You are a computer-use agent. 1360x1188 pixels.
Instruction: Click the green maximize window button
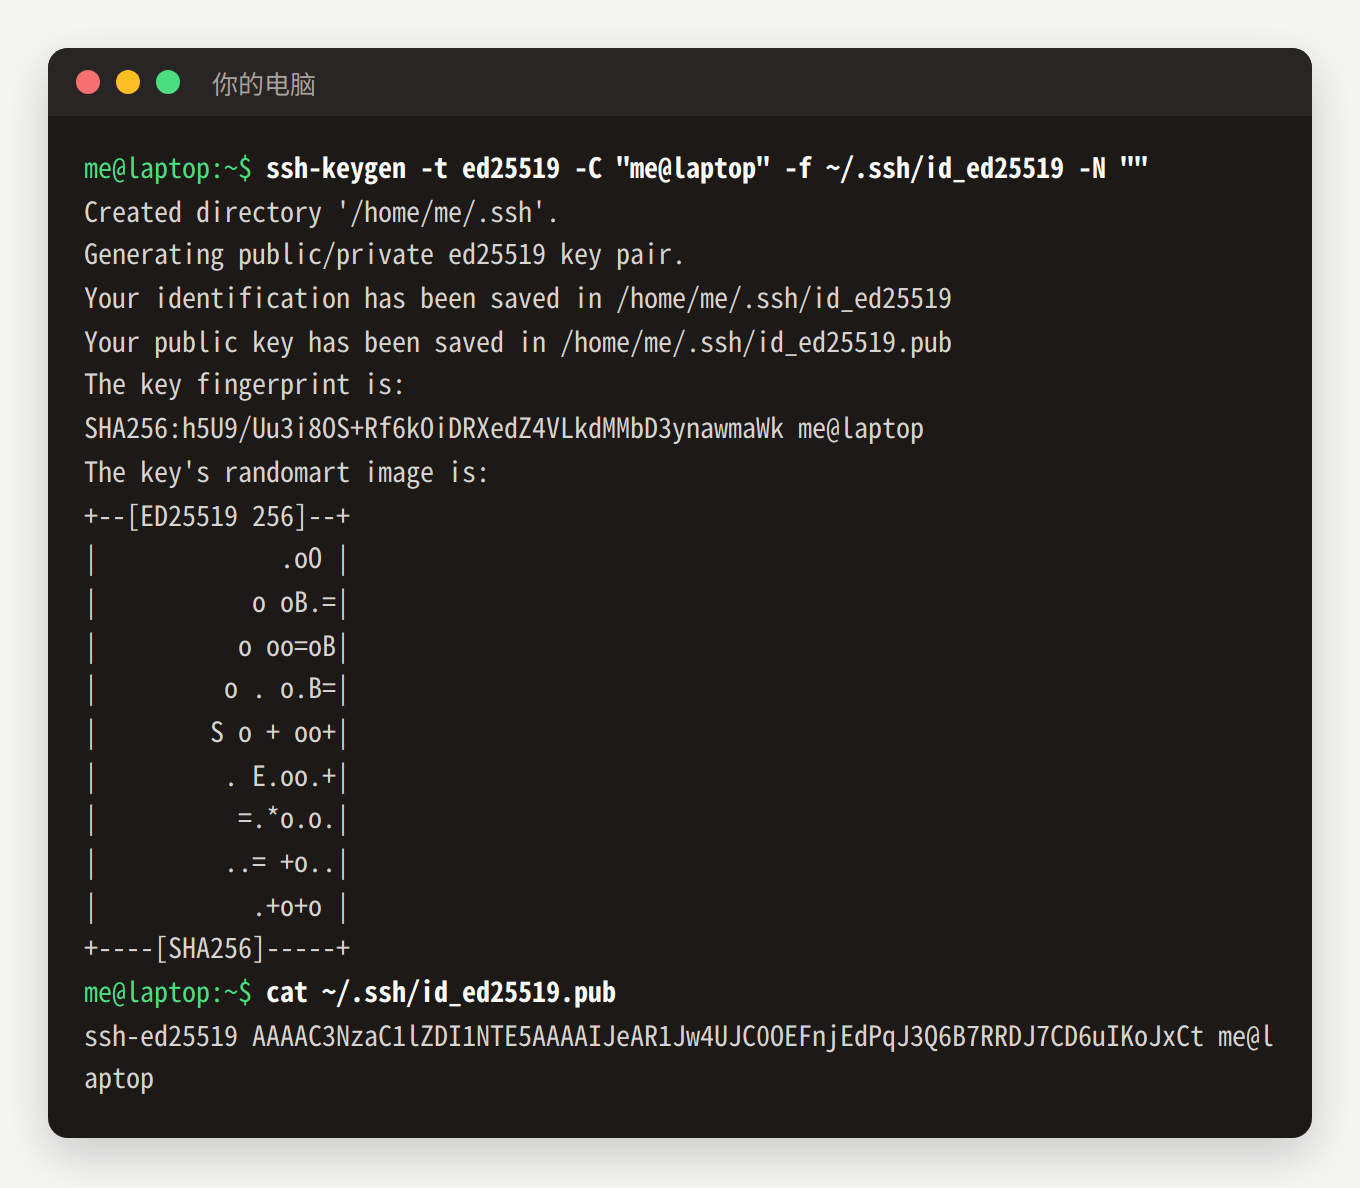168,82
